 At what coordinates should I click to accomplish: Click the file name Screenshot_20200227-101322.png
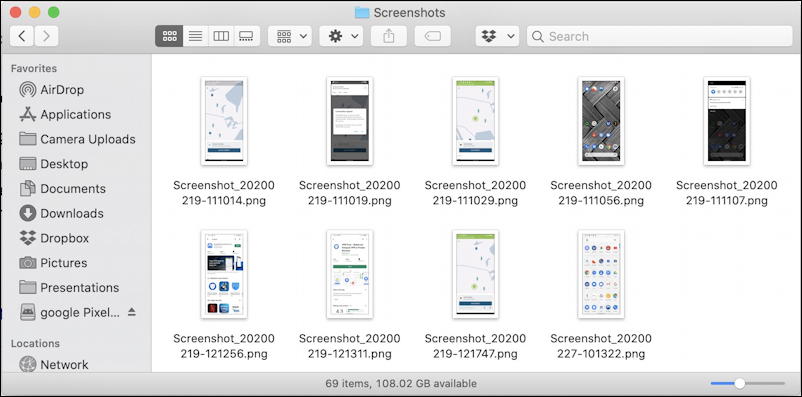pyautogui.click(x=601, y=346)
